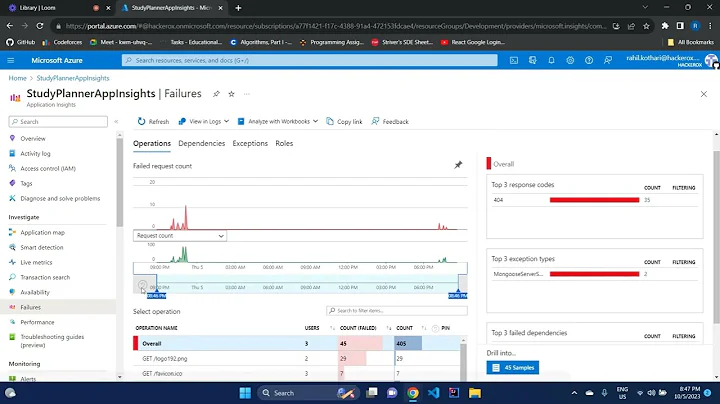Collapse the left menu with double chevron
The width and height of the screenshot is (720, 404).
[116, 122]
